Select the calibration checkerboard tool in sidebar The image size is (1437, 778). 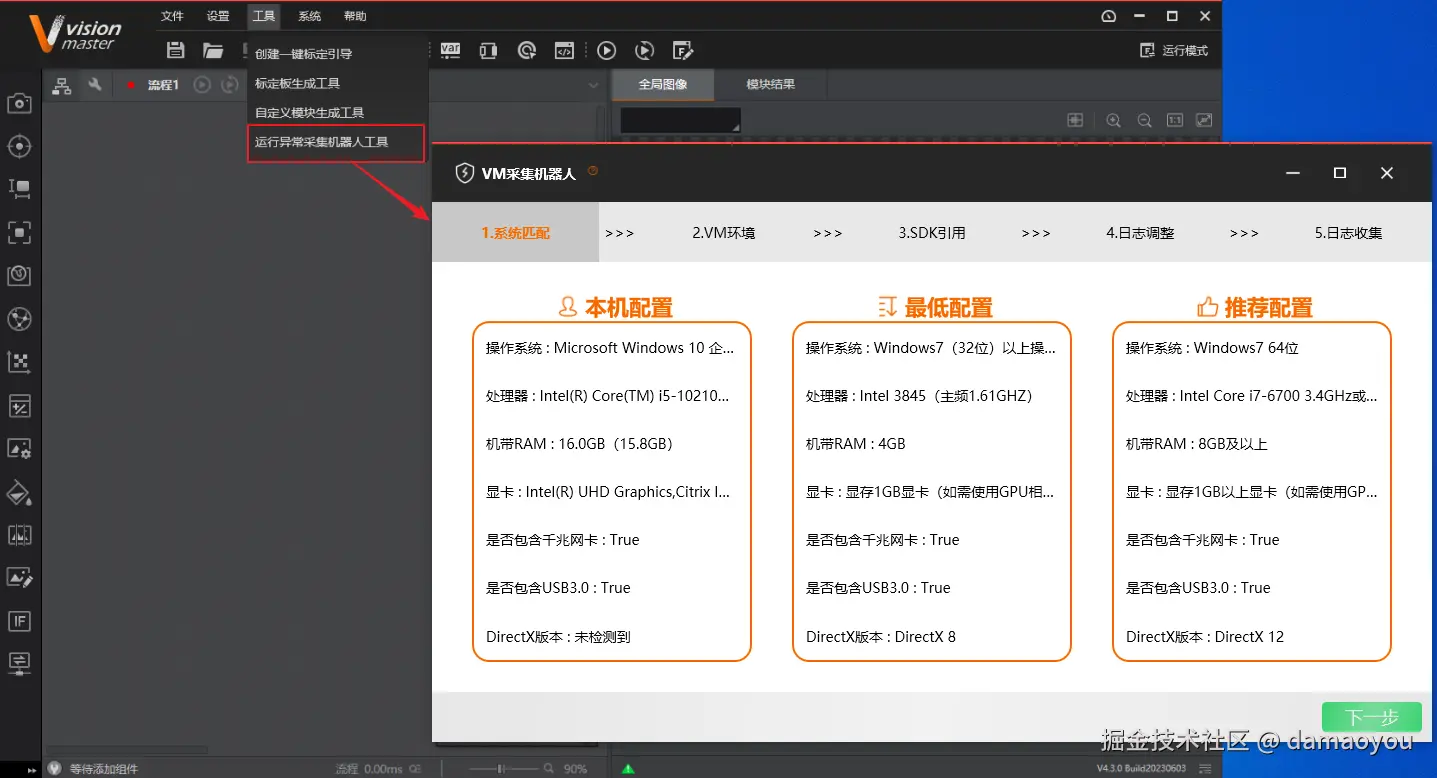click(19, 362)
